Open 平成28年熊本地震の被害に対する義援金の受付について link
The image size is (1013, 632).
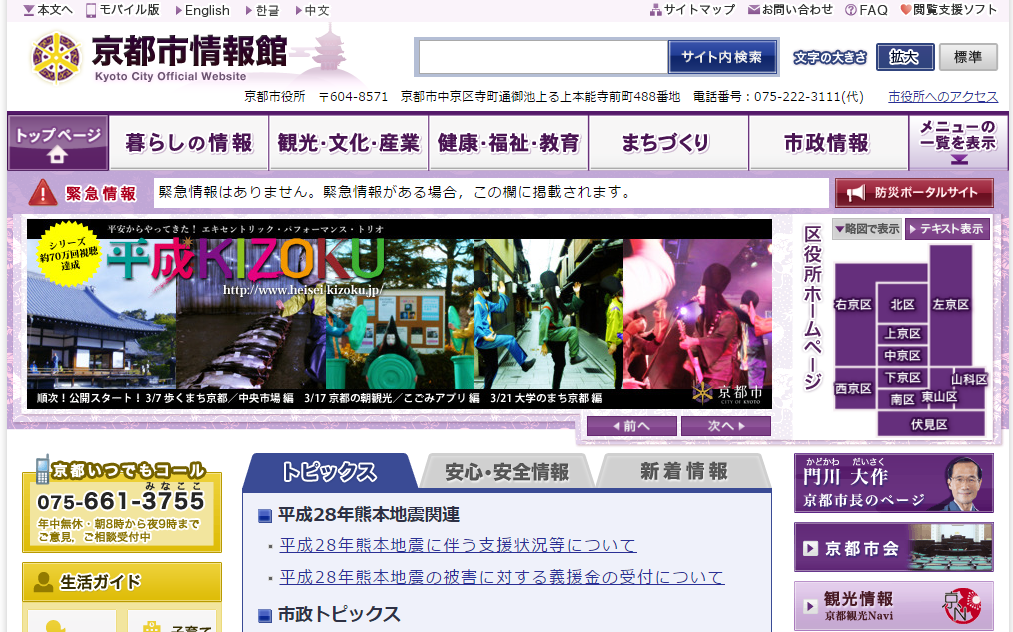click(501, 576)
